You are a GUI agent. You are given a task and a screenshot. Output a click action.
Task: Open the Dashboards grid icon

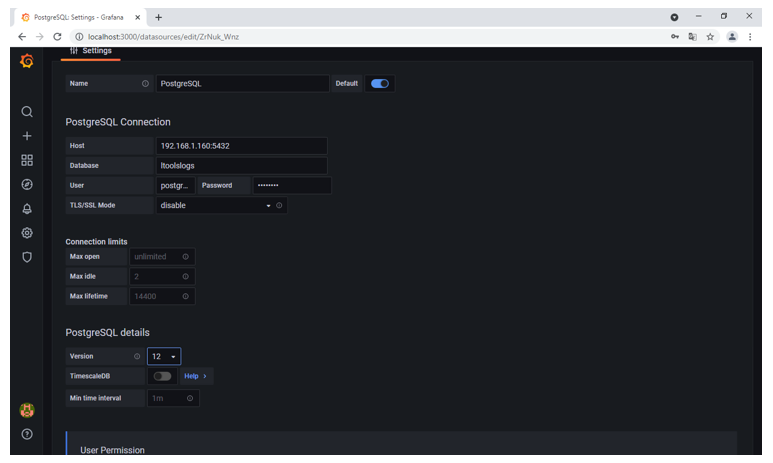[27, 160]
